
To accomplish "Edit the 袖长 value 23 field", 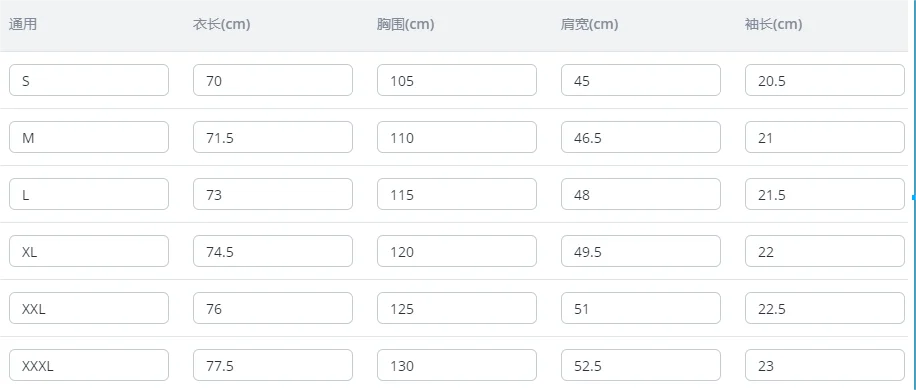I will (825, 365).
